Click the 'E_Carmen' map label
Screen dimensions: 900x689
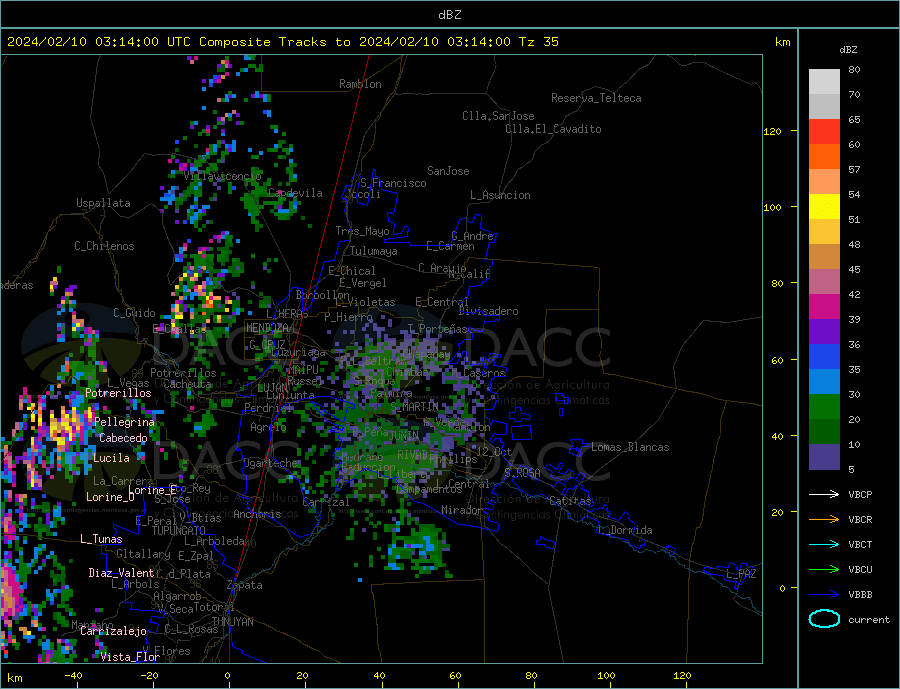450,246
